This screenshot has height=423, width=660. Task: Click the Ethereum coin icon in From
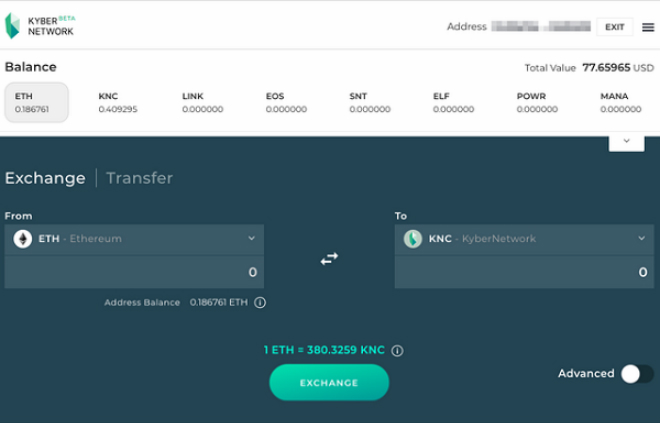pos(23,239)
